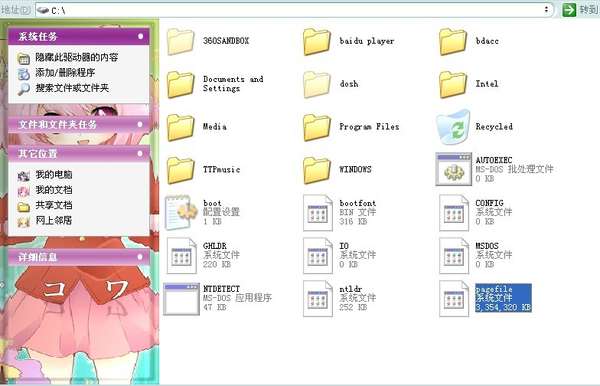Click the hide drive contents icon
Image resolution: width=600 pixels, height=386 pixels.
(24, 59)
